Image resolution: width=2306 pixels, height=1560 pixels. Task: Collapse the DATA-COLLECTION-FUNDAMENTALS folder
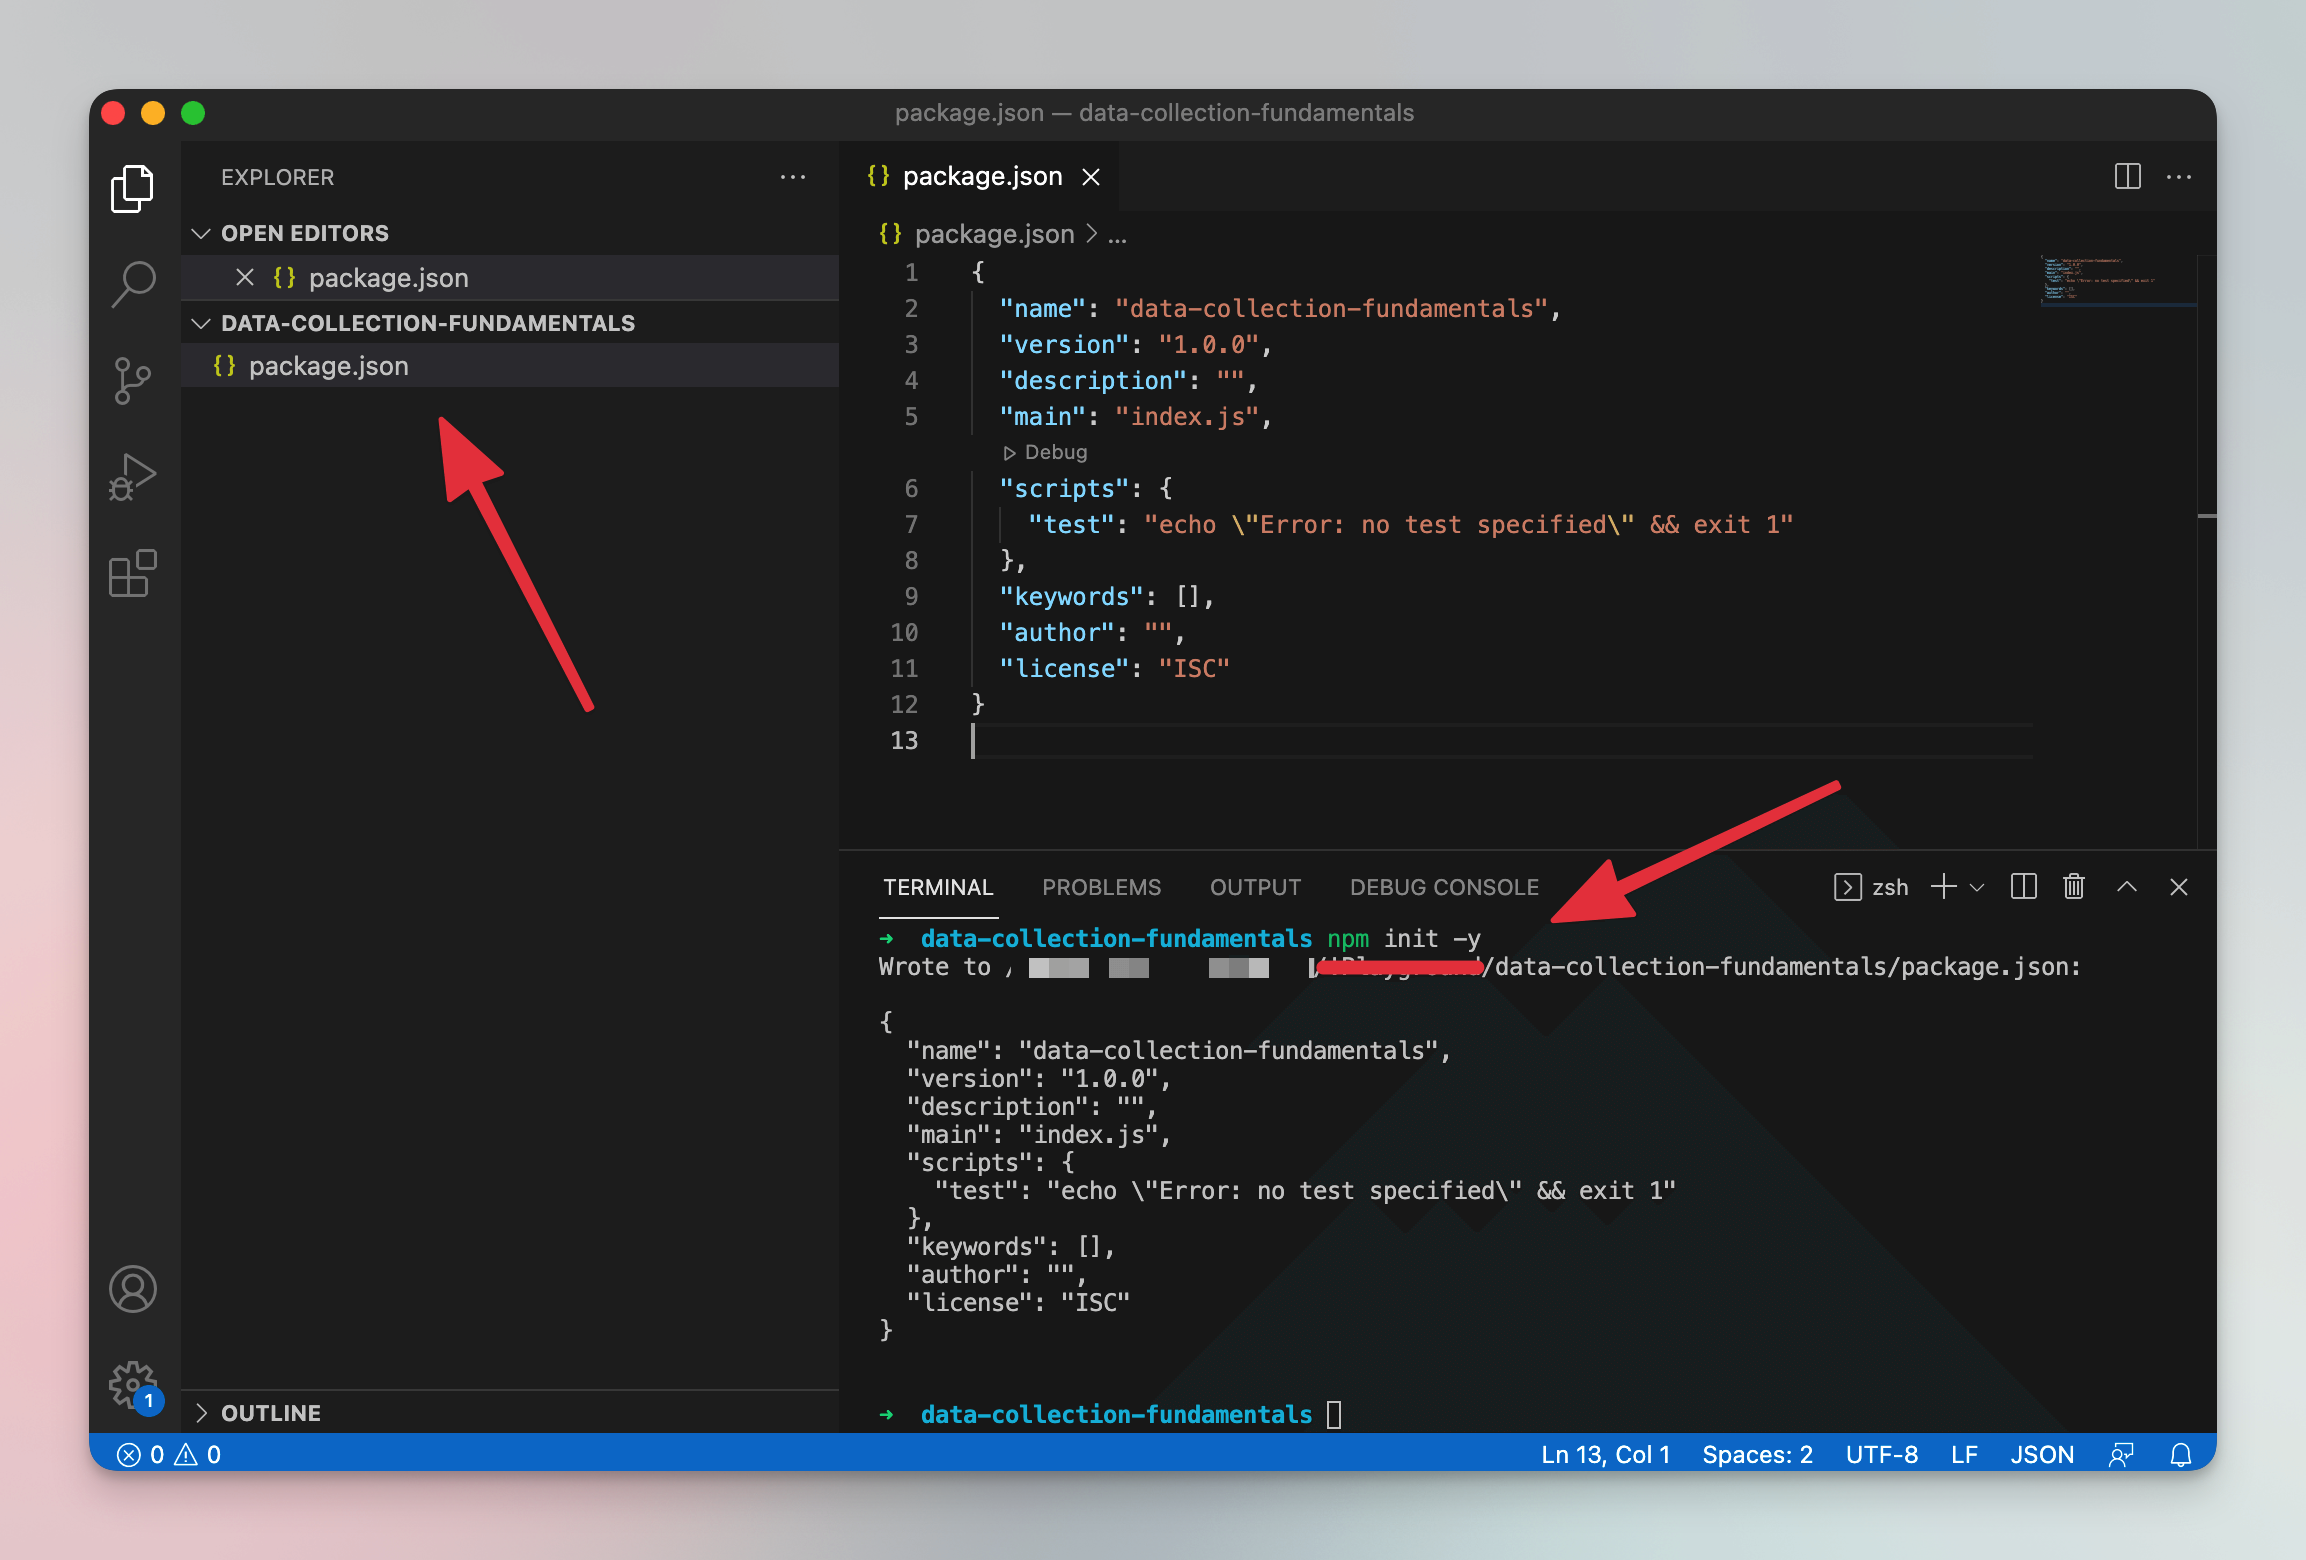201,322
